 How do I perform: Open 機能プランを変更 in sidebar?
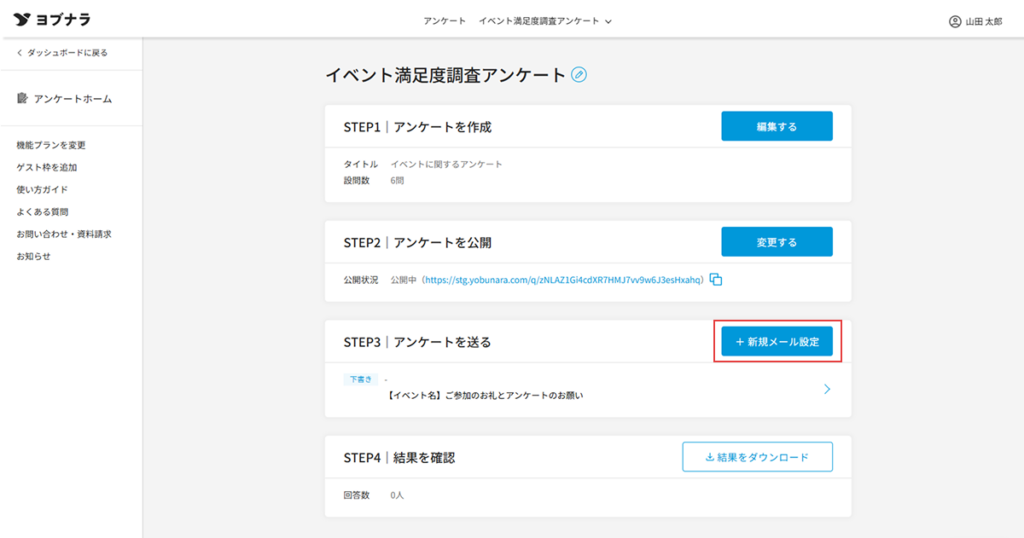50,146
